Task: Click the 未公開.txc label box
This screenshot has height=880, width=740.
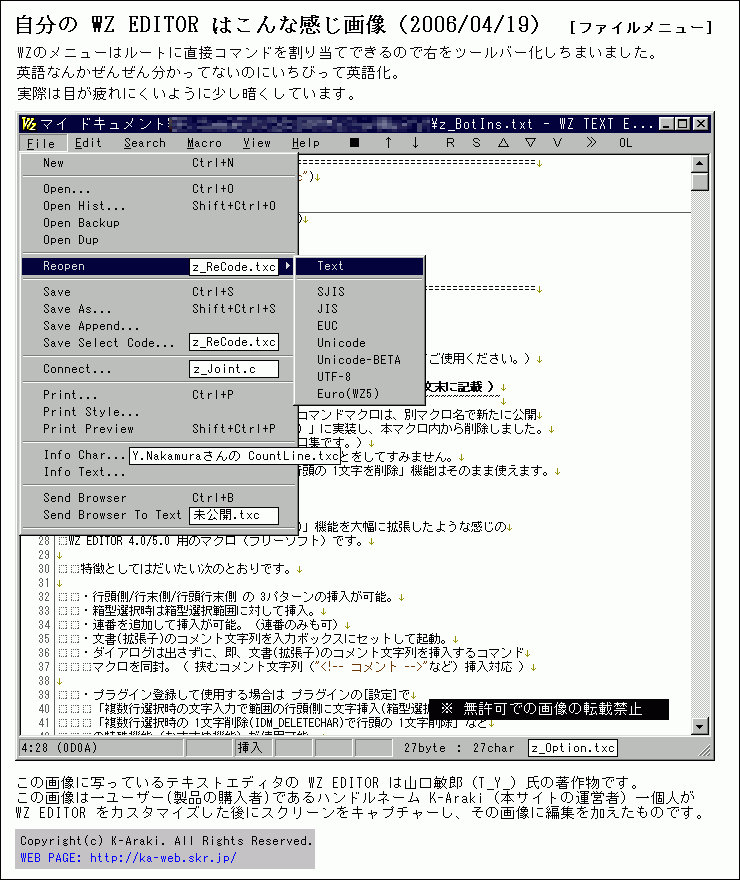Action: pos(234,515)
